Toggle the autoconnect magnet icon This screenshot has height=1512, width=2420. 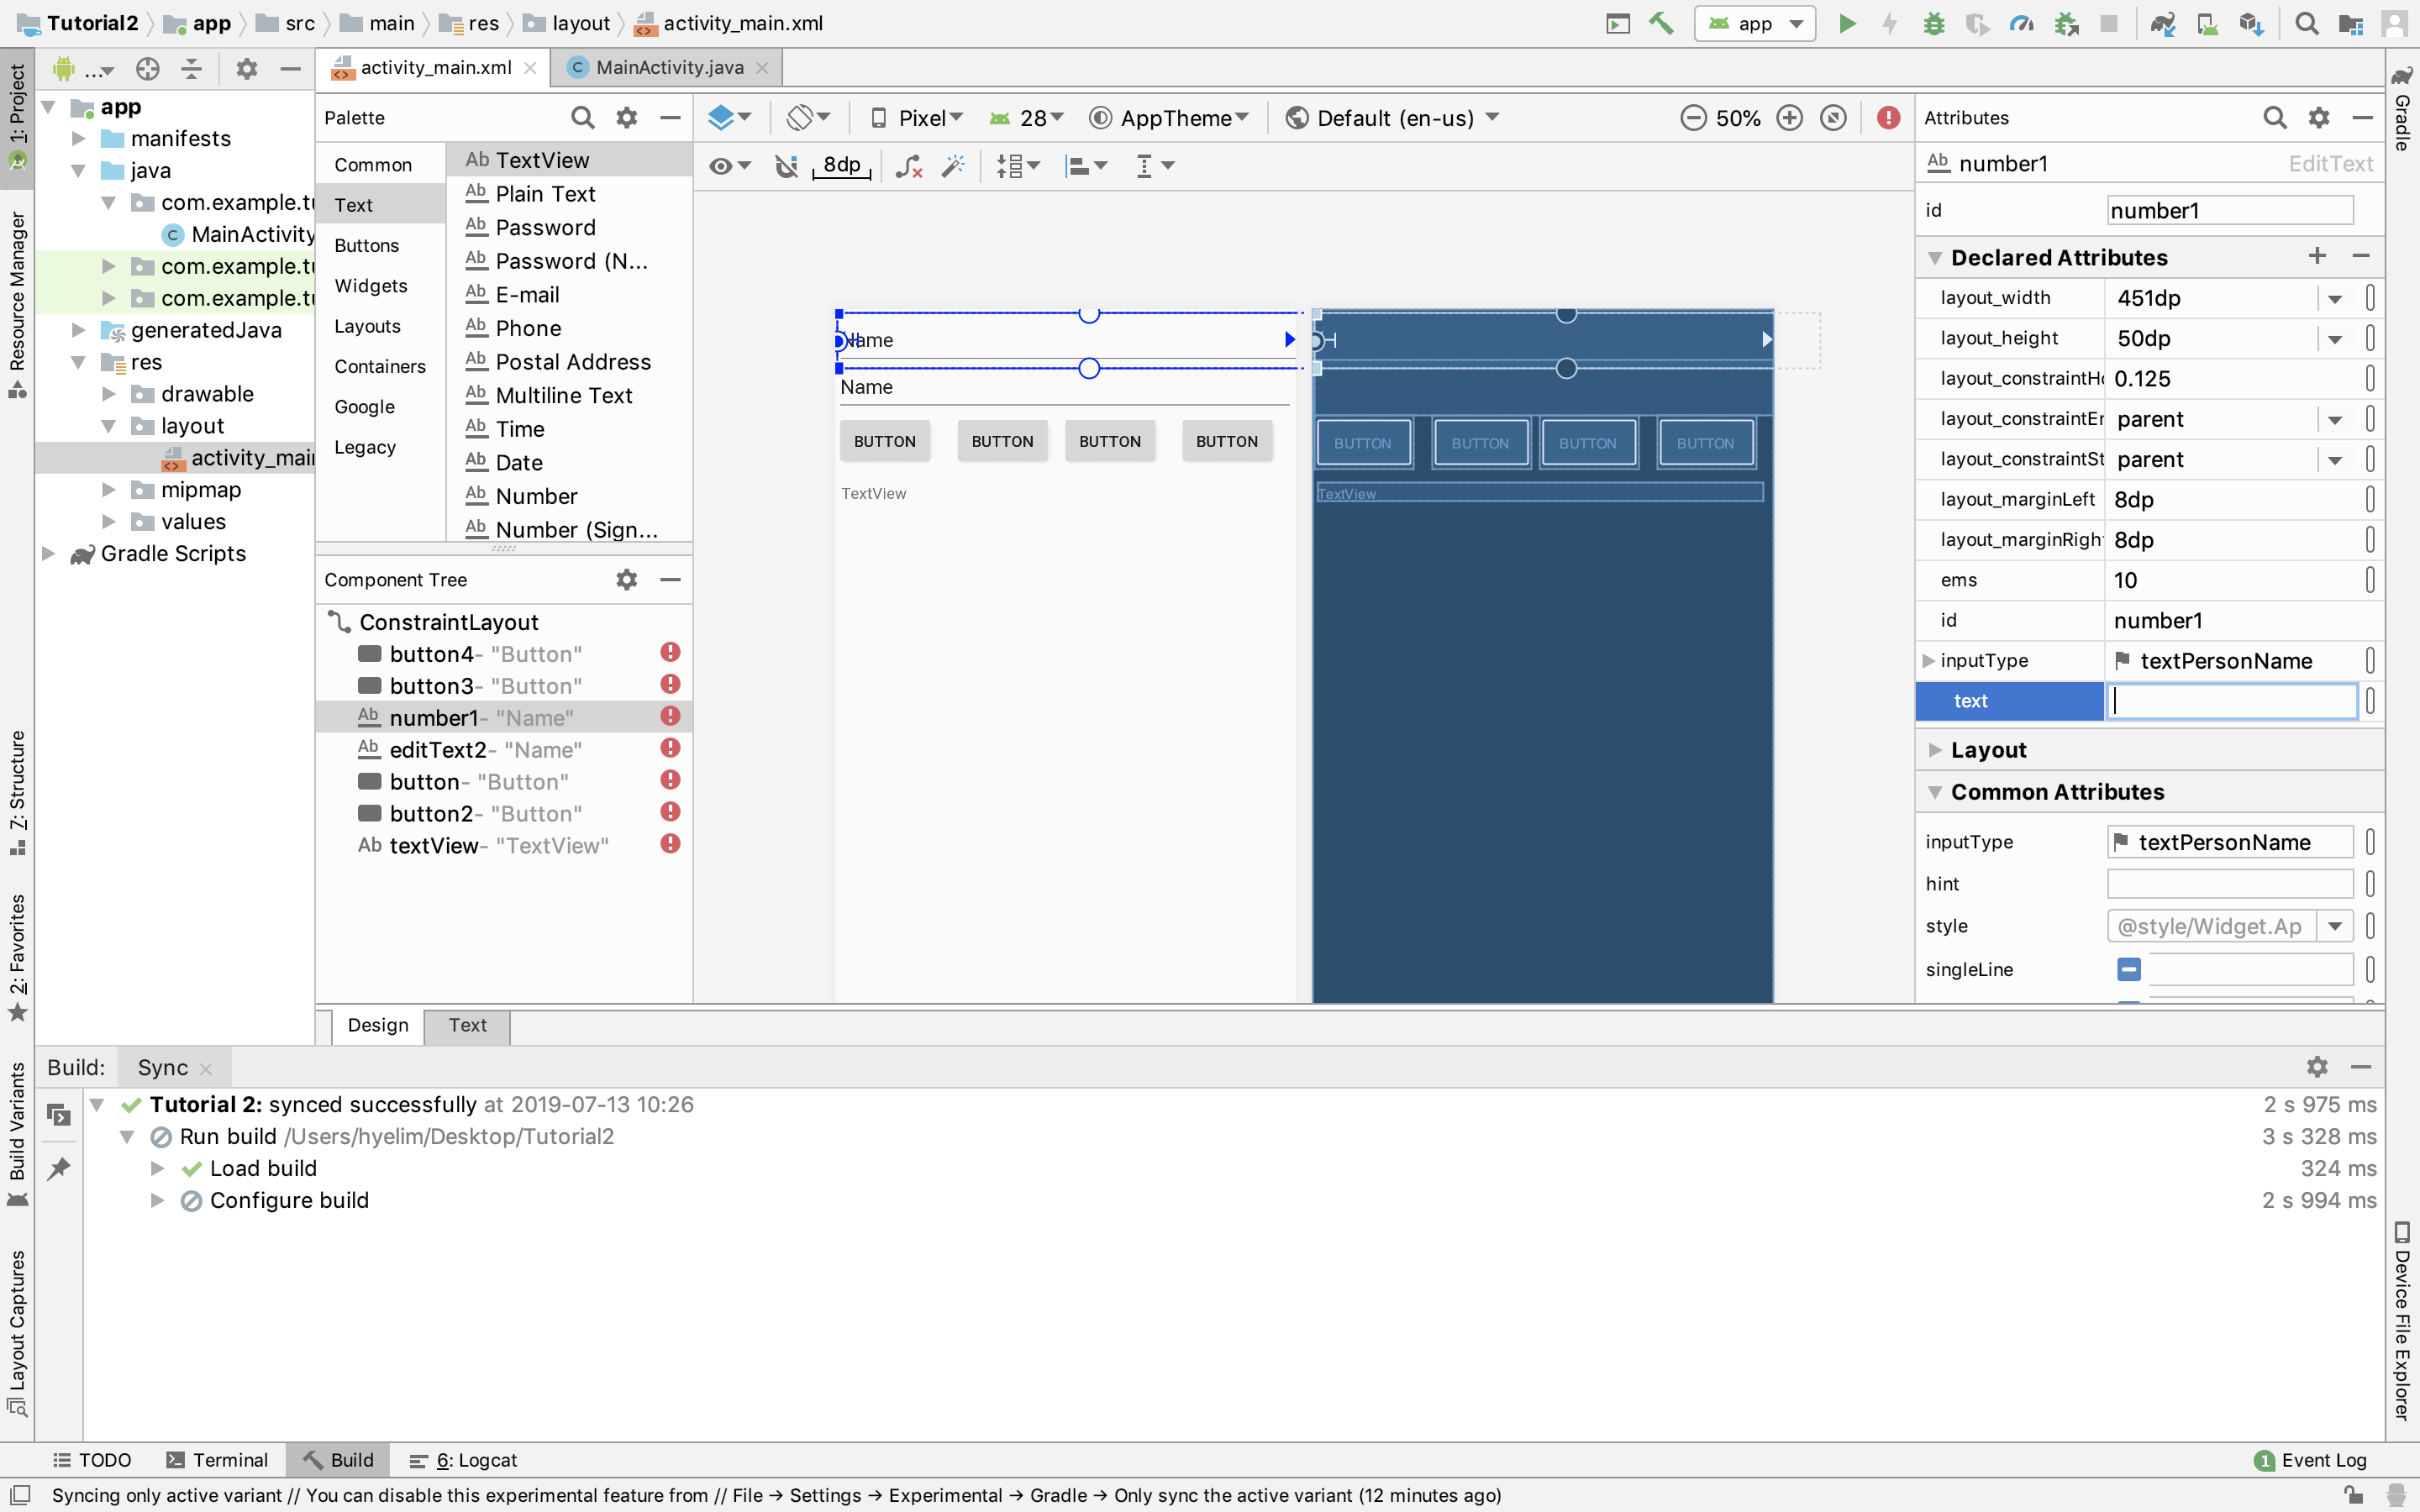(787, 166)
